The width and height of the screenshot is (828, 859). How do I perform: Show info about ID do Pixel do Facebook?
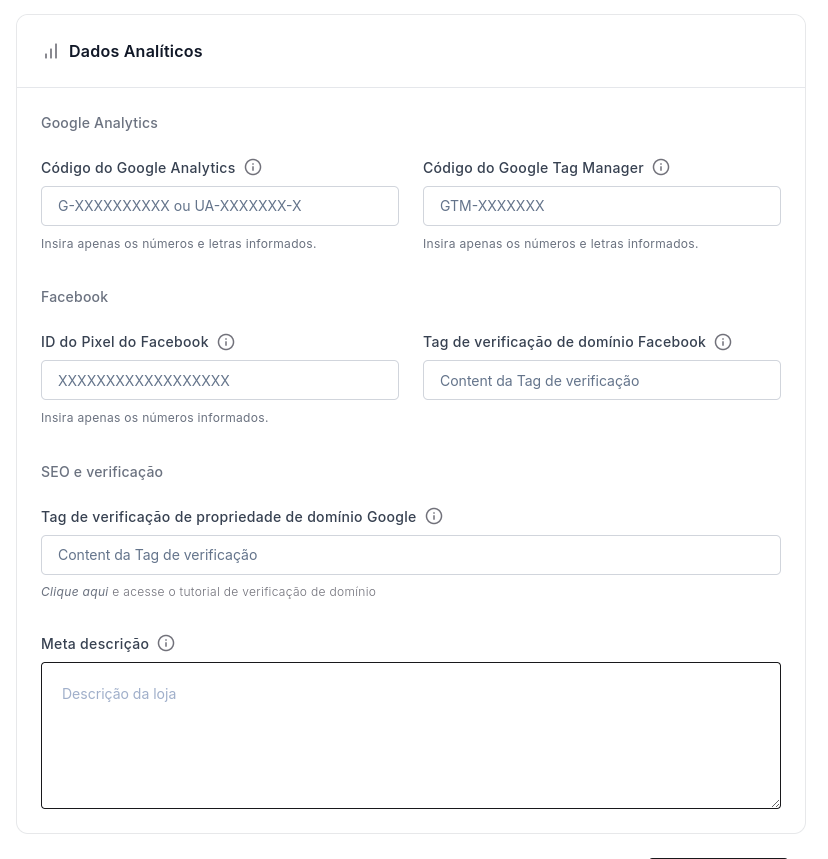coord(226,342)
